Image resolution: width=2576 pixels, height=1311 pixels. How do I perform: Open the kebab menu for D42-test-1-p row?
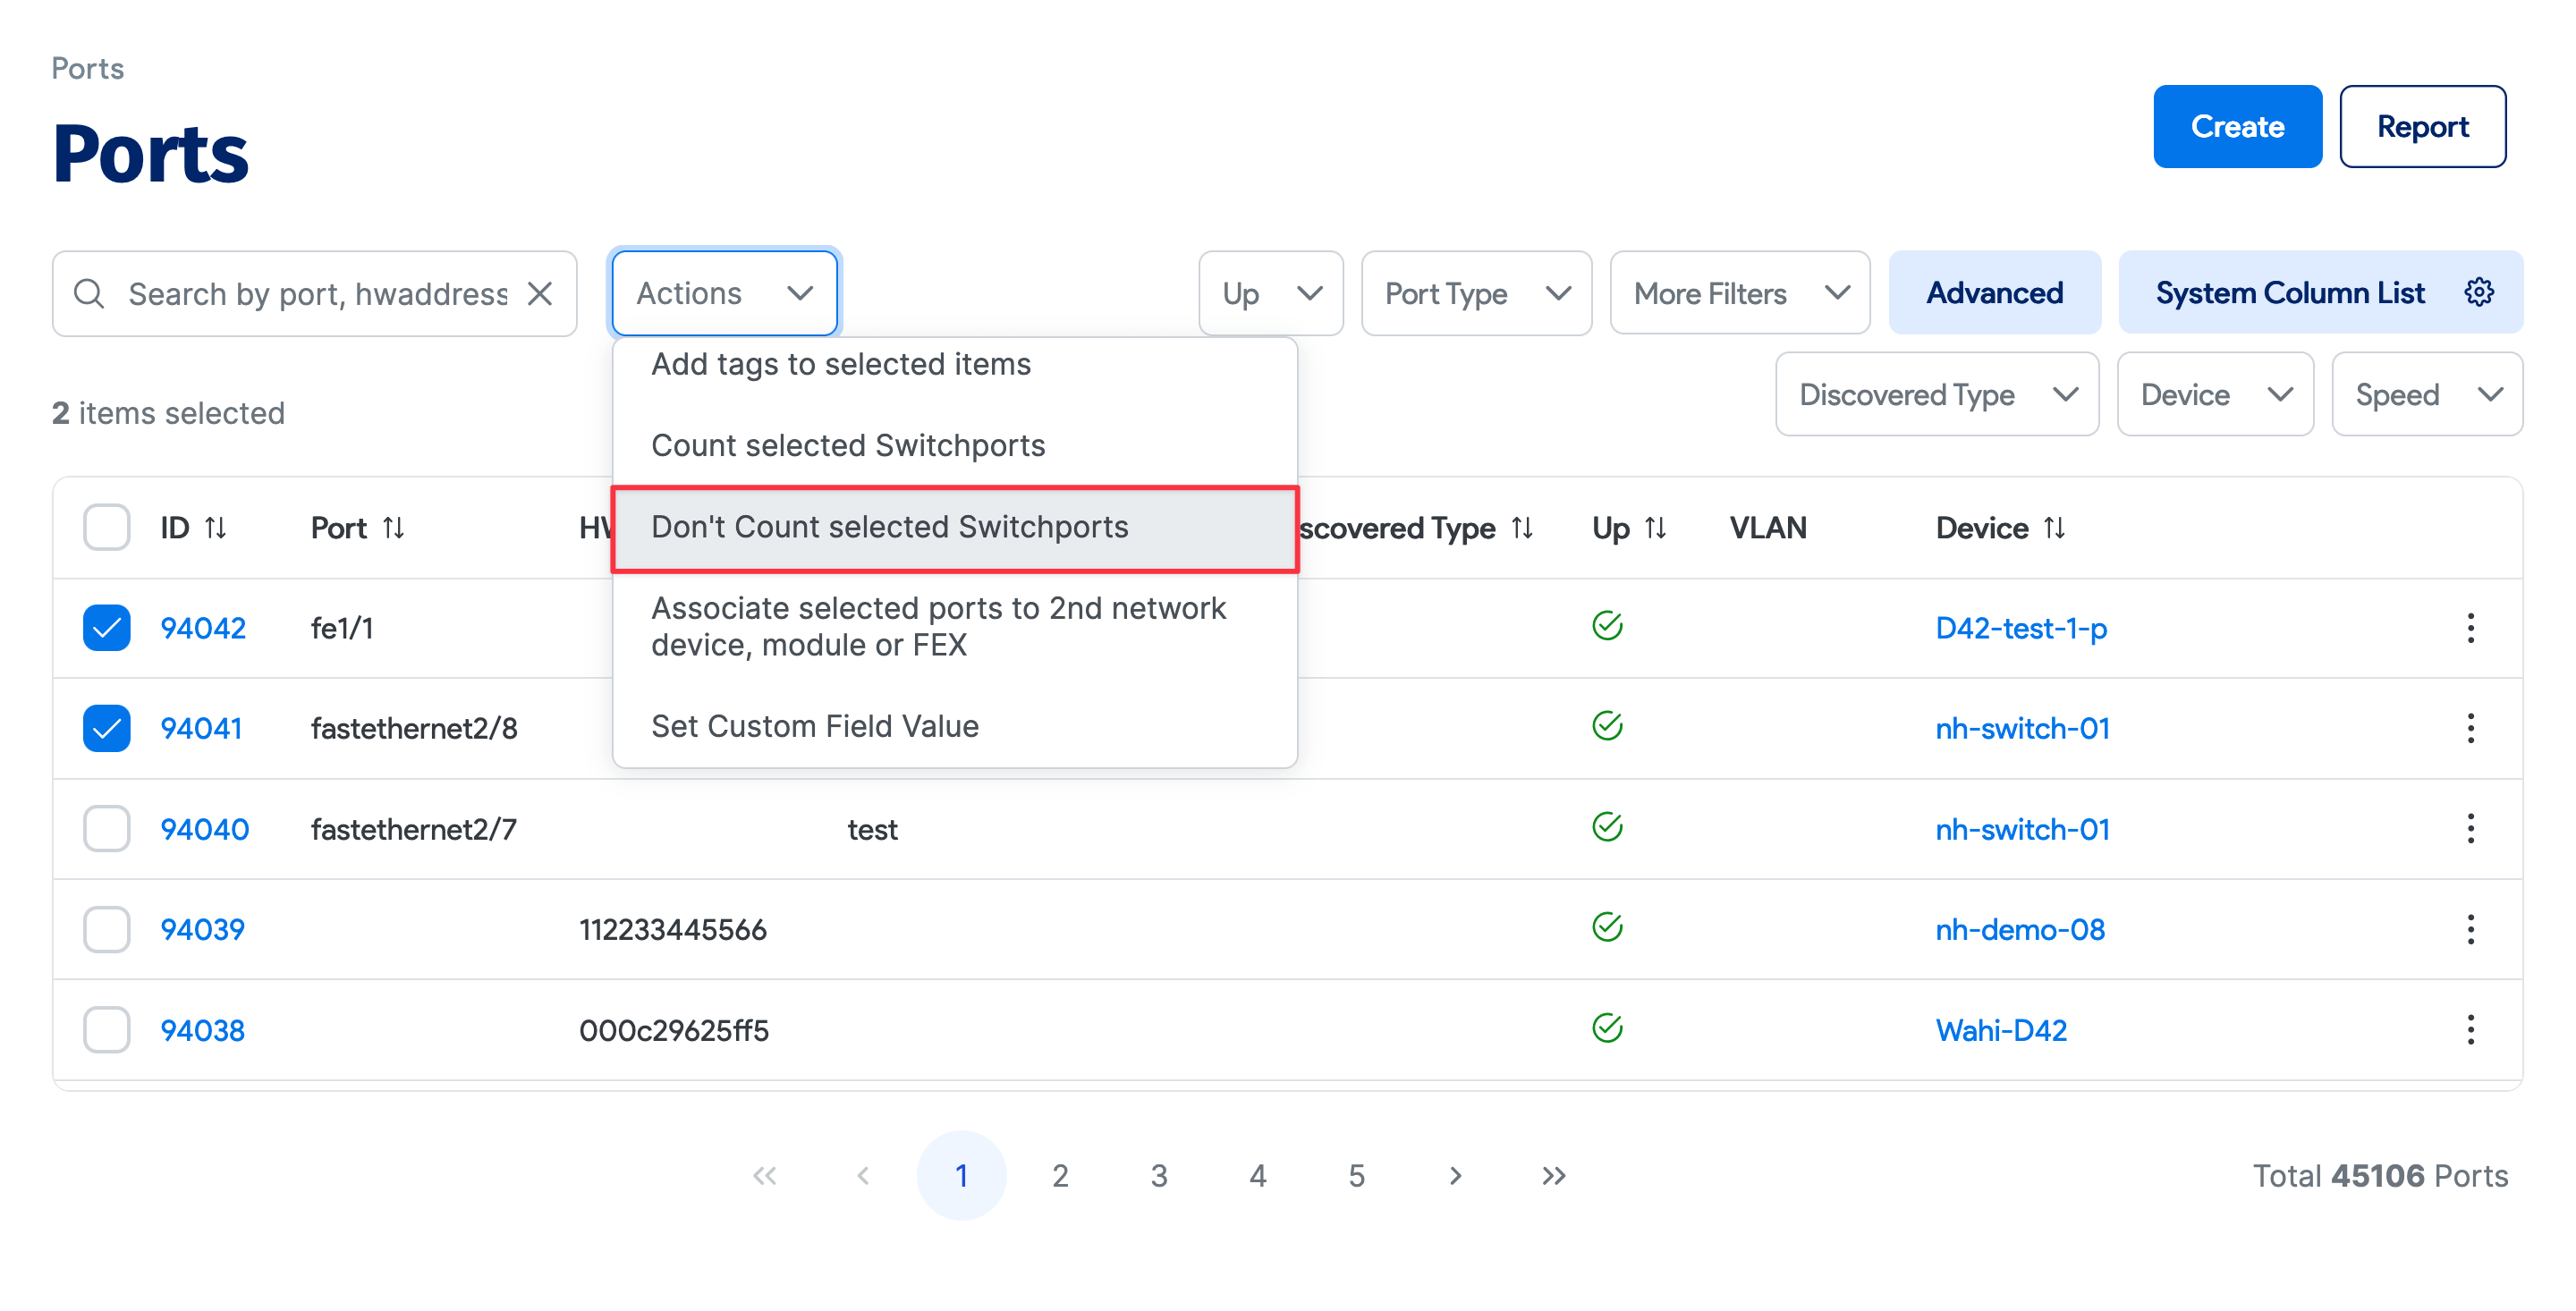pyautogui.click(x=2469, y=628)
